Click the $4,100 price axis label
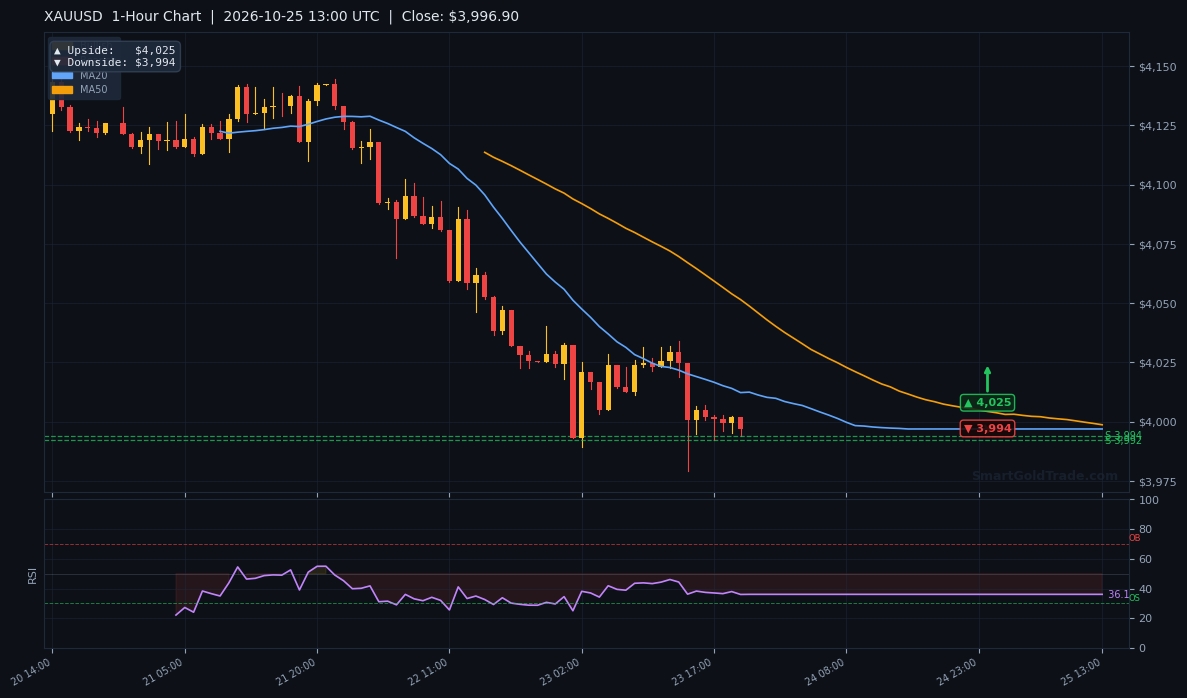Screen dimensions: 1187x698 1157,185
